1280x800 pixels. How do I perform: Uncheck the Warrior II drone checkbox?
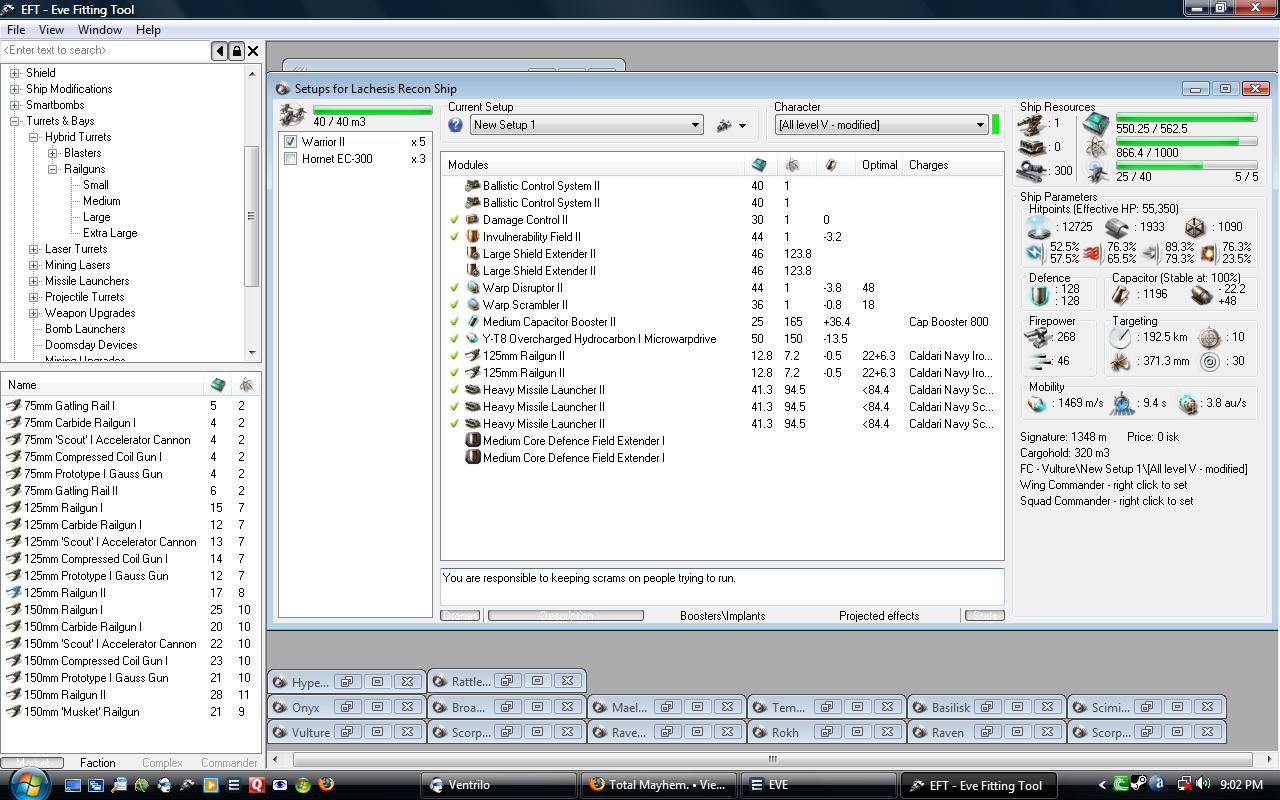291,142
